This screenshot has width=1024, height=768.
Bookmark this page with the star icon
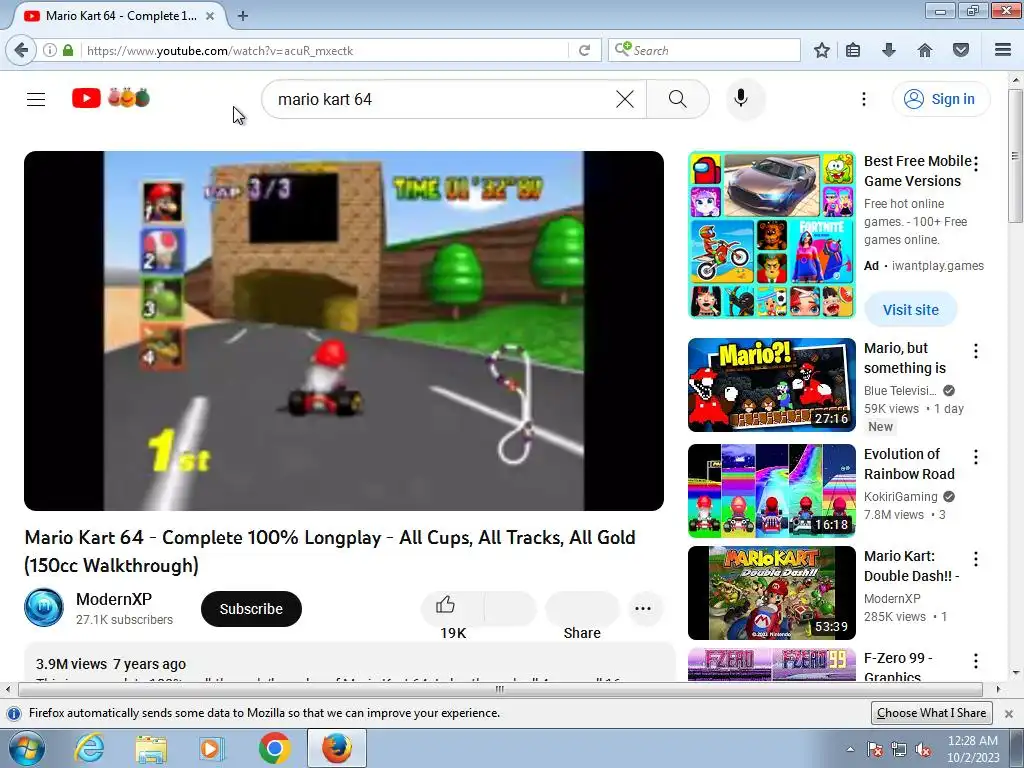(822, 50)
